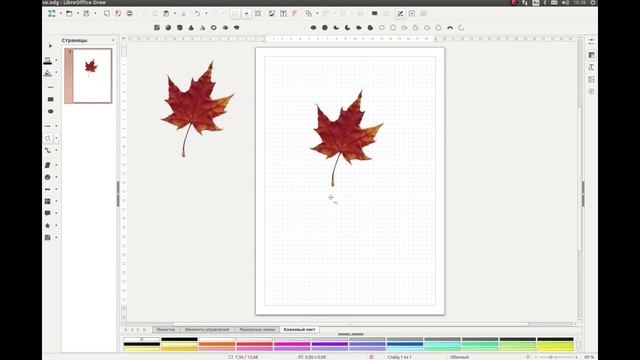
Task: Select the curve polygon tool
Action: [48, 138]
